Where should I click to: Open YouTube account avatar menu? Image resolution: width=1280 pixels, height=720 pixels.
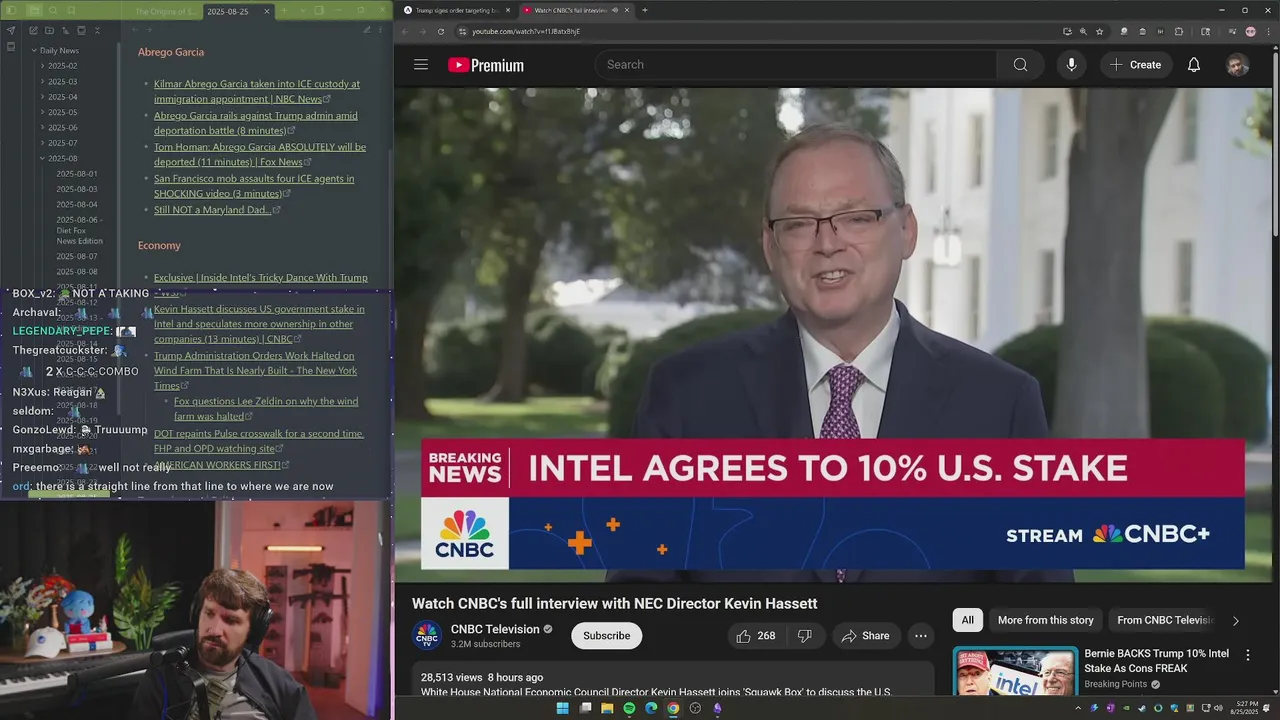click(x=1237, y=65)
